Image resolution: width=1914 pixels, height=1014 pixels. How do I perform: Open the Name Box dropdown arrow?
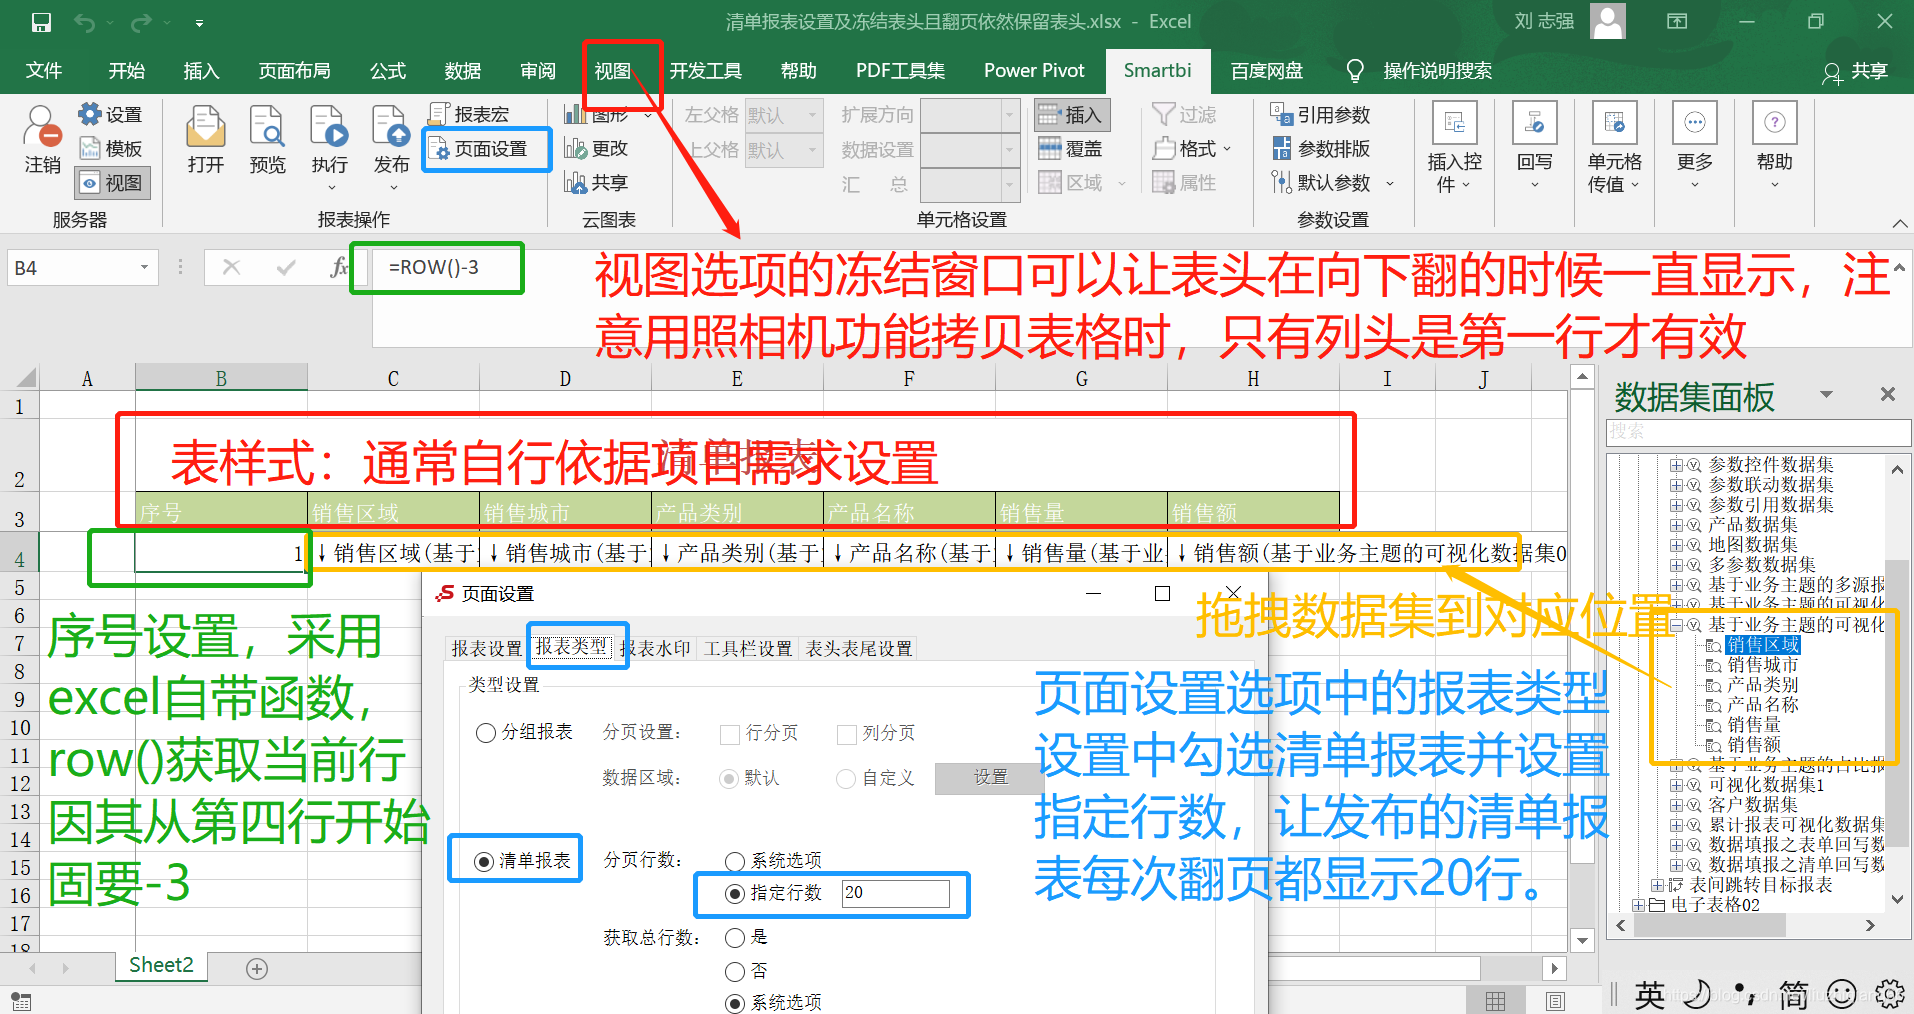(x=145, y=267)
